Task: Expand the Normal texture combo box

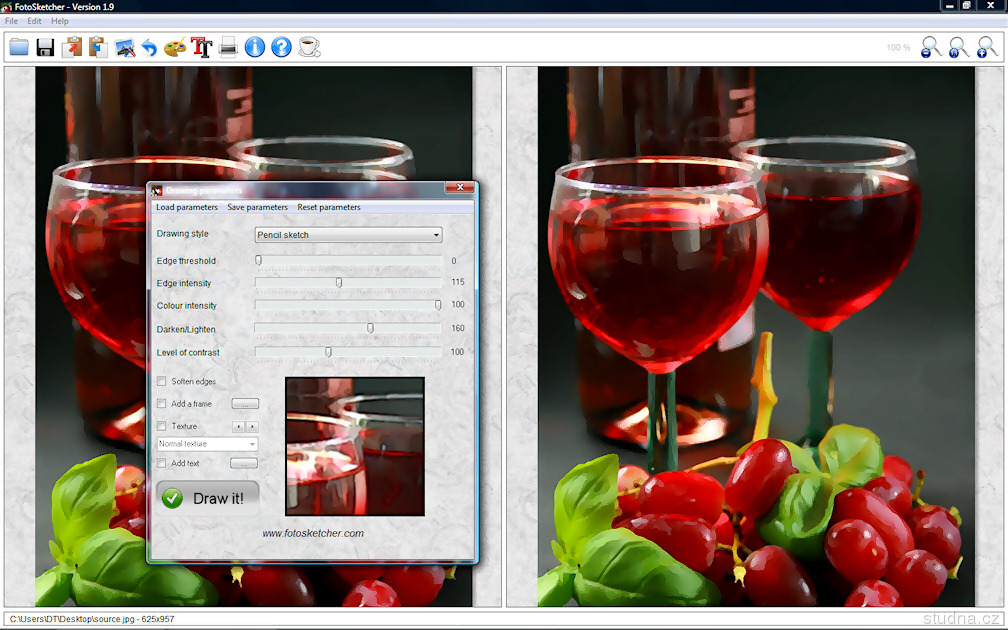Action: [208, 444]
